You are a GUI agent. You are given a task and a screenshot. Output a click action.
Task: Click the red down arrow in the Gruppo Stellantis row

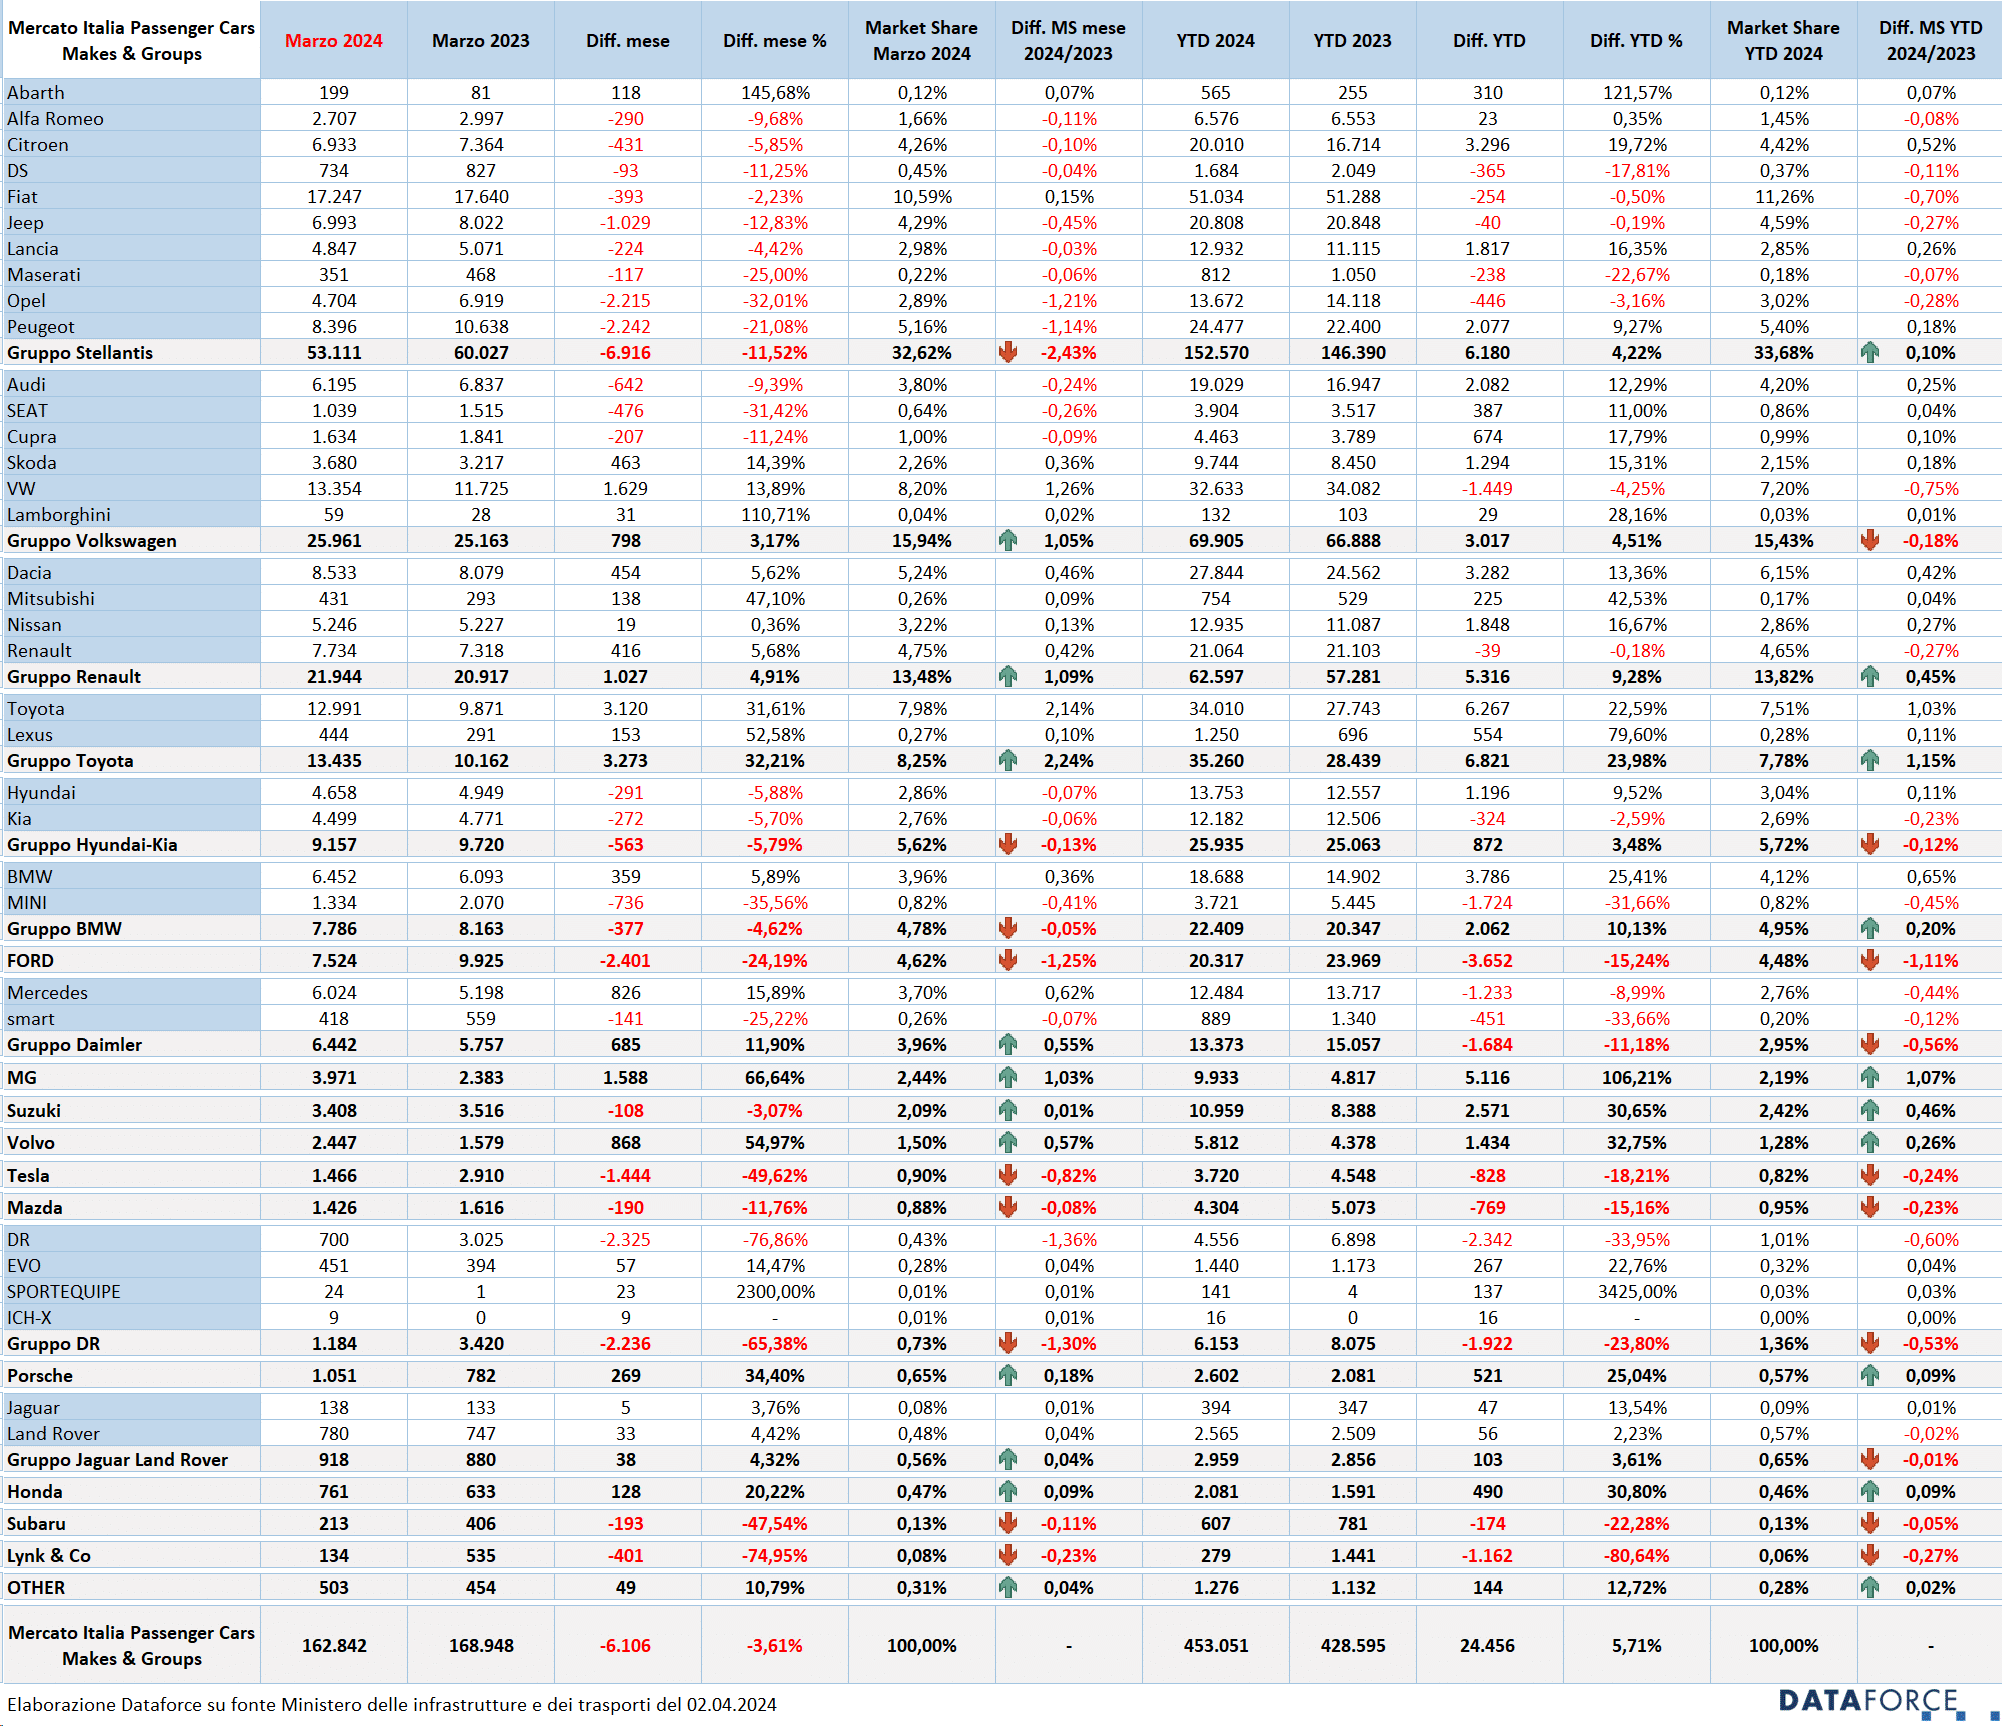(1008, 352)
